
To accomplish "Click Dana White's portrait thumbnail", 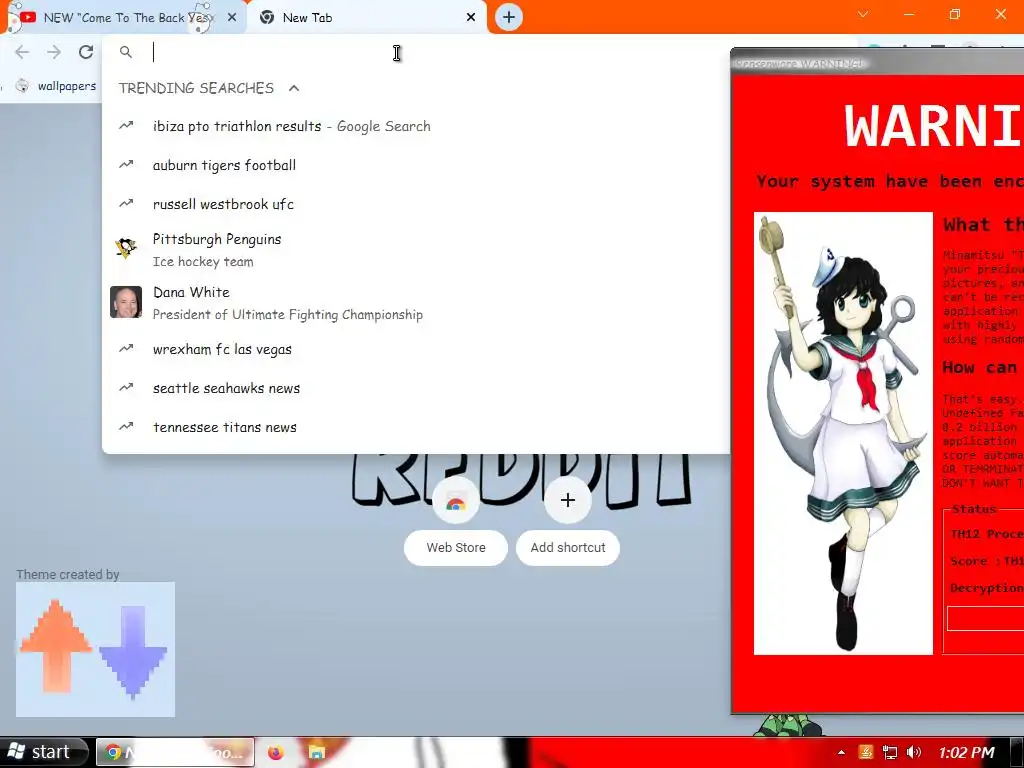I will tap(126, 302).
